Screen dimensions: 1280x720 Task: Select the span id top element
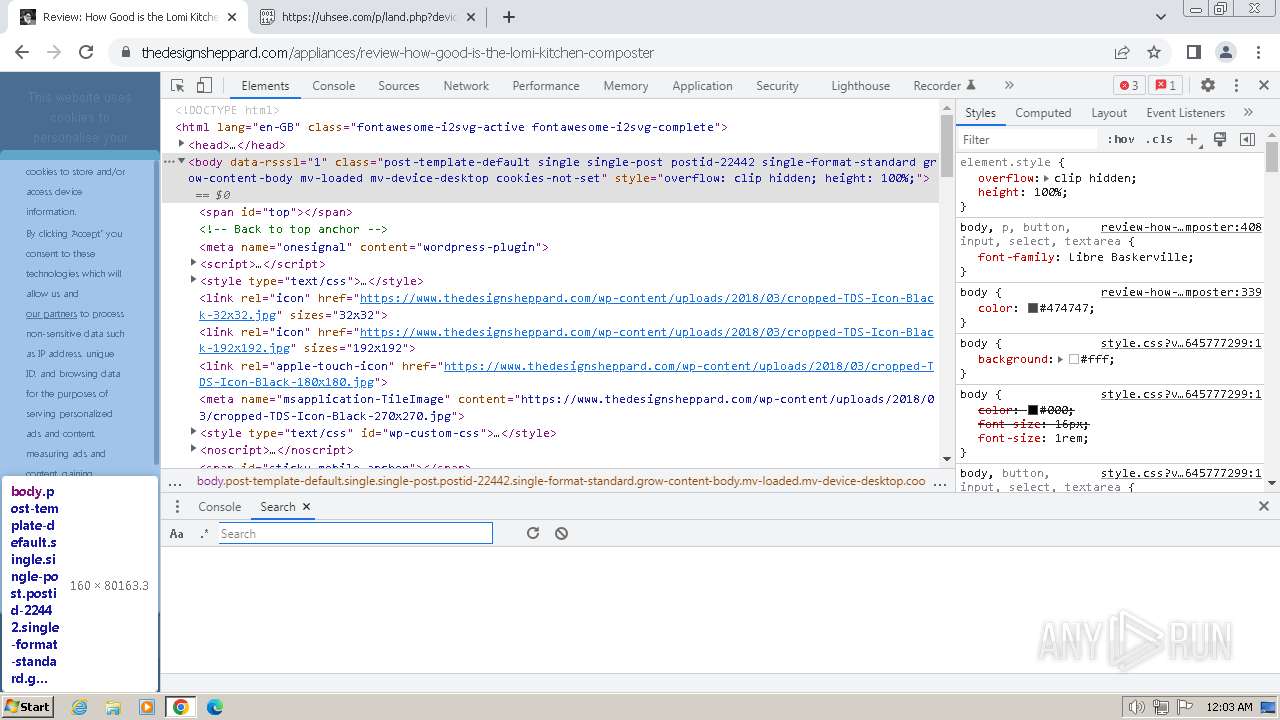276,212
